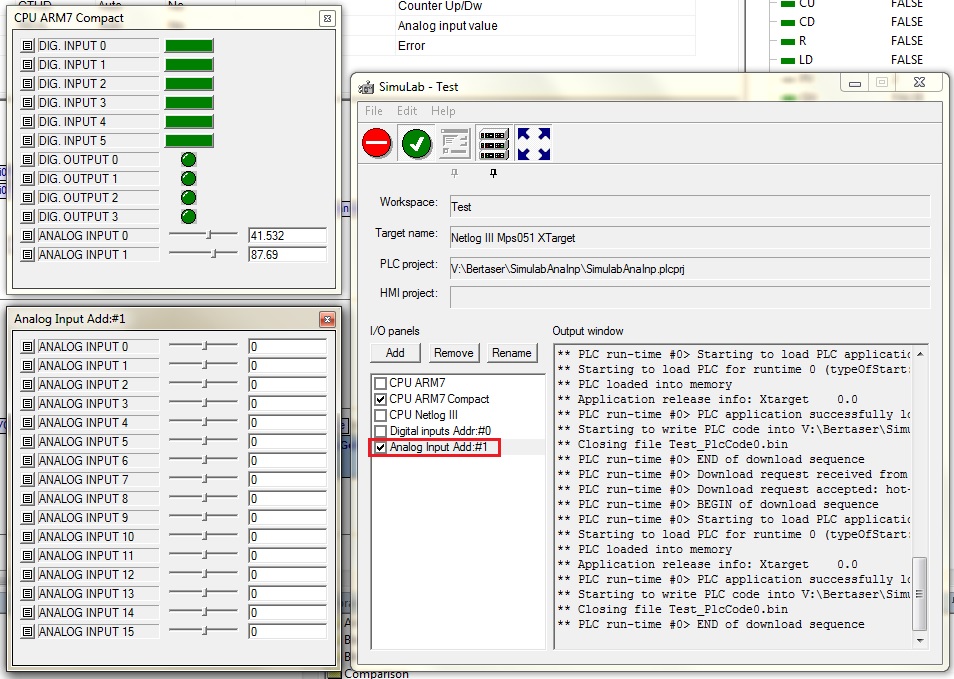This screenshot has height=679, width=954.
Task: Click the ANALOG INPUT 3 value field
Action: coord(287,404)
